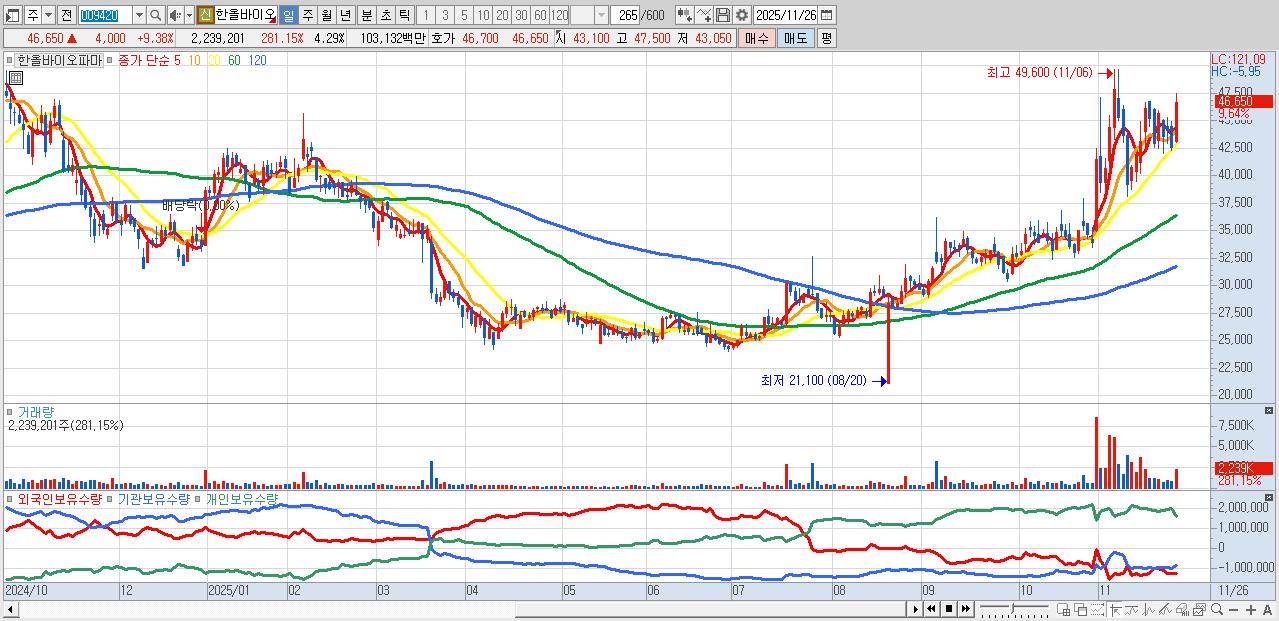Click the green 신 badge icon
The image size is (1279, 621).
[x=205, y=15]
